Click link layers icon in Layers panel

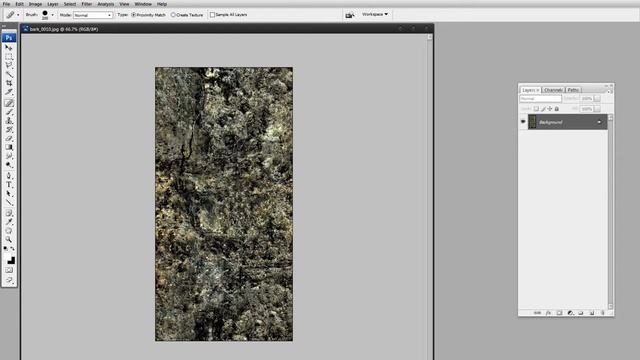[537, 313]
